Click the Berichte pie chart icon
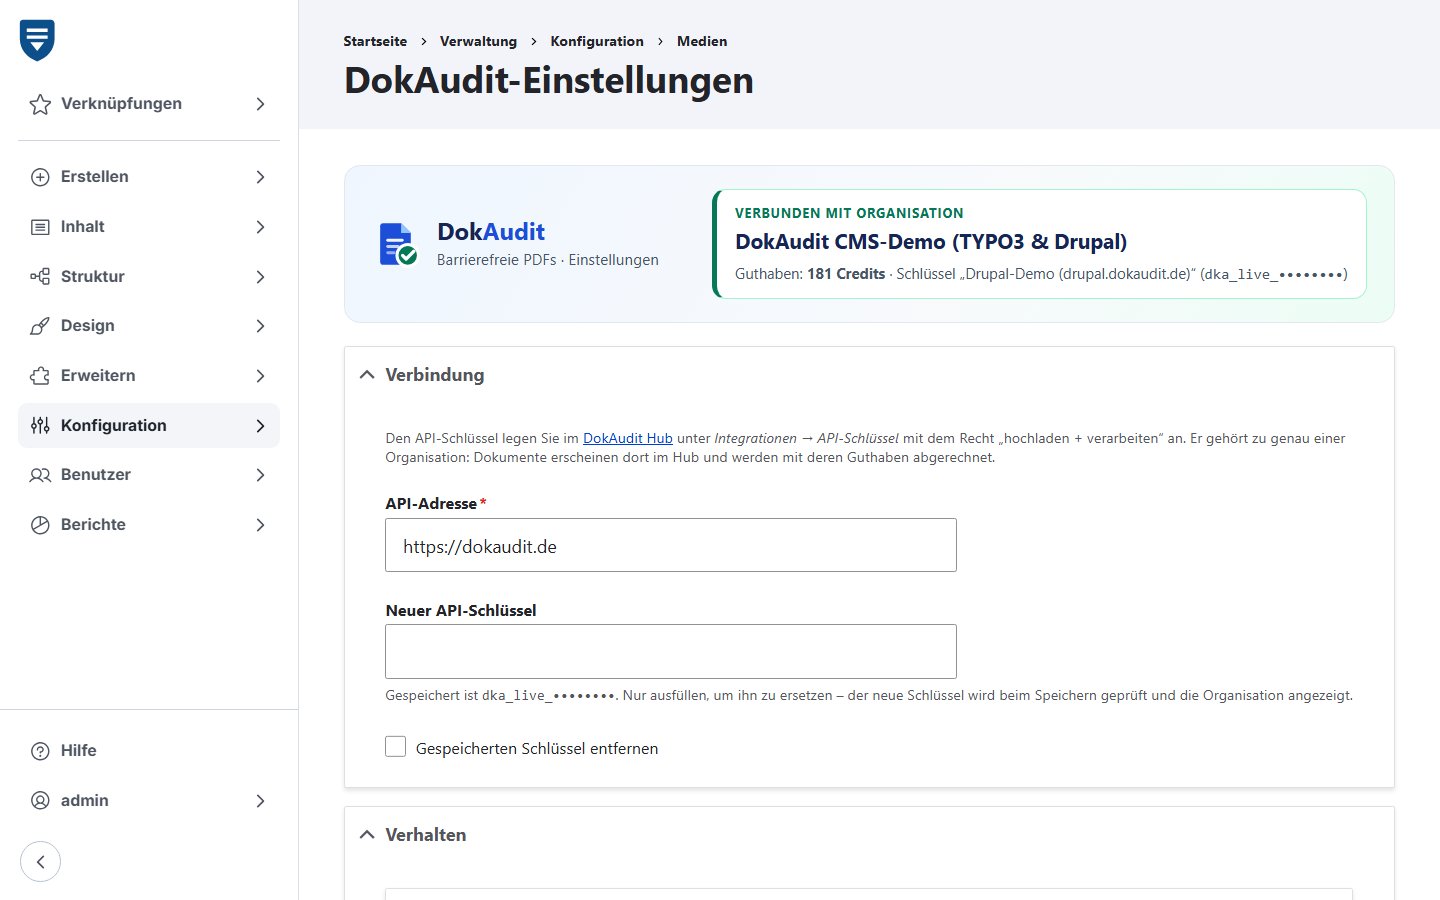Viewport: 1440px width, 900px height. point(40,525)
